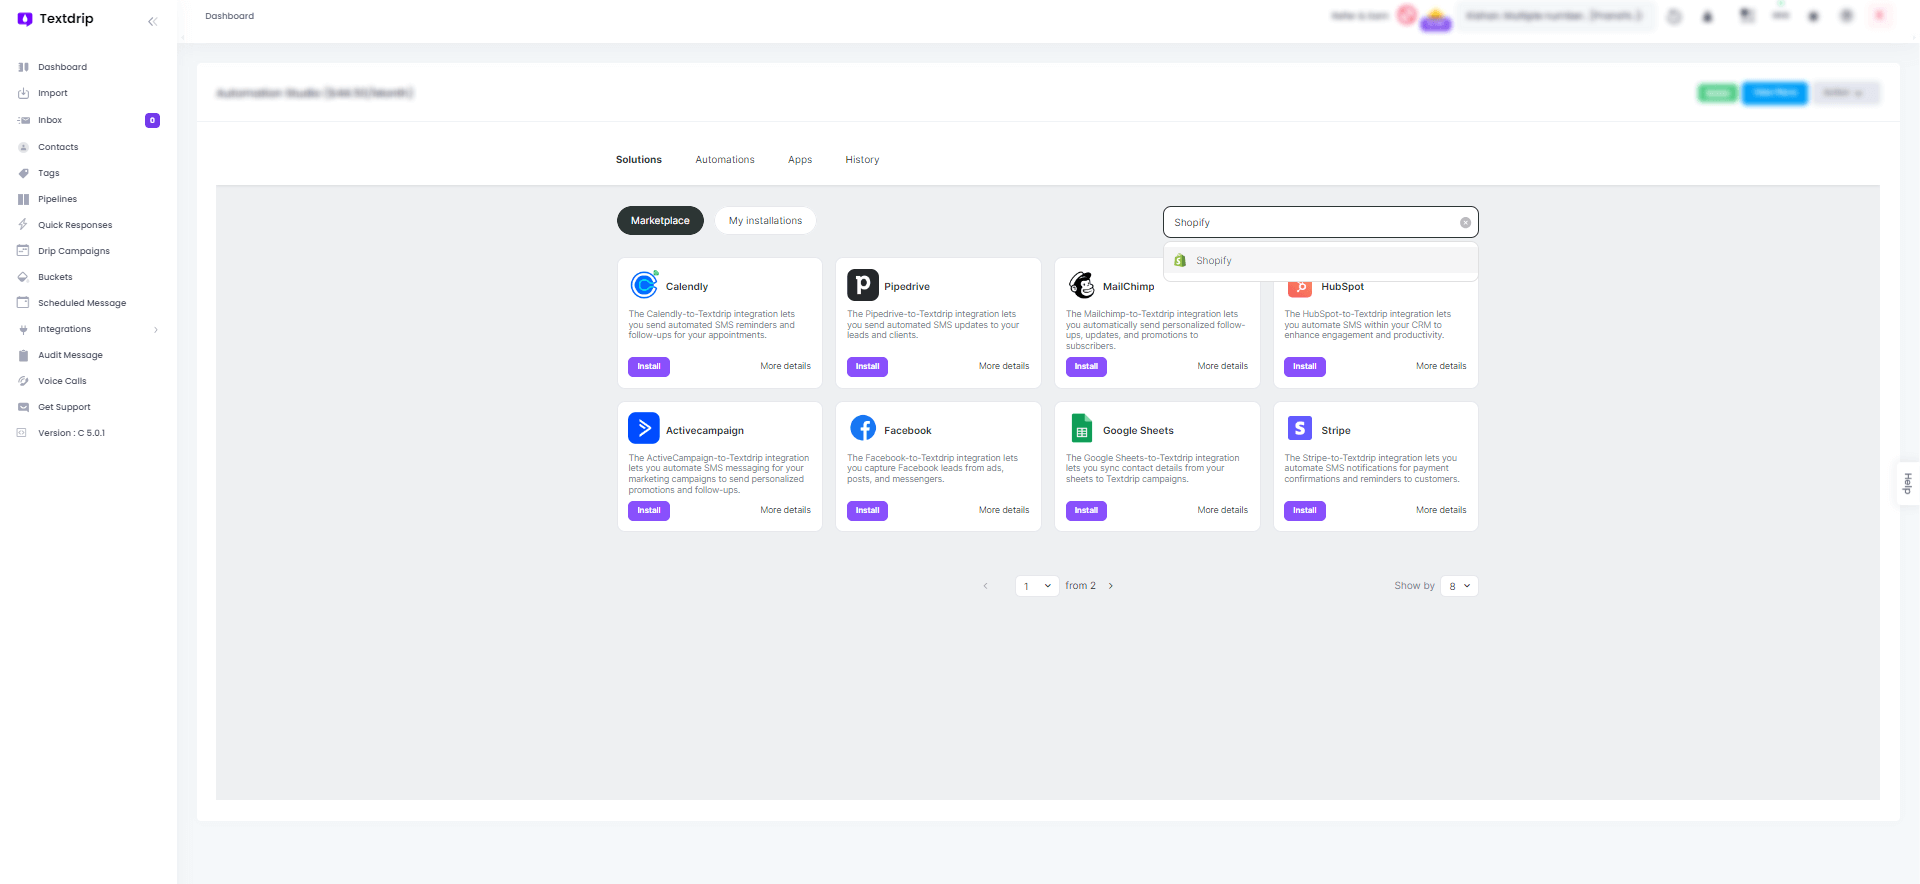Install the HubSpot integration
The image size is (1920, 884).
pos(1305,367)
